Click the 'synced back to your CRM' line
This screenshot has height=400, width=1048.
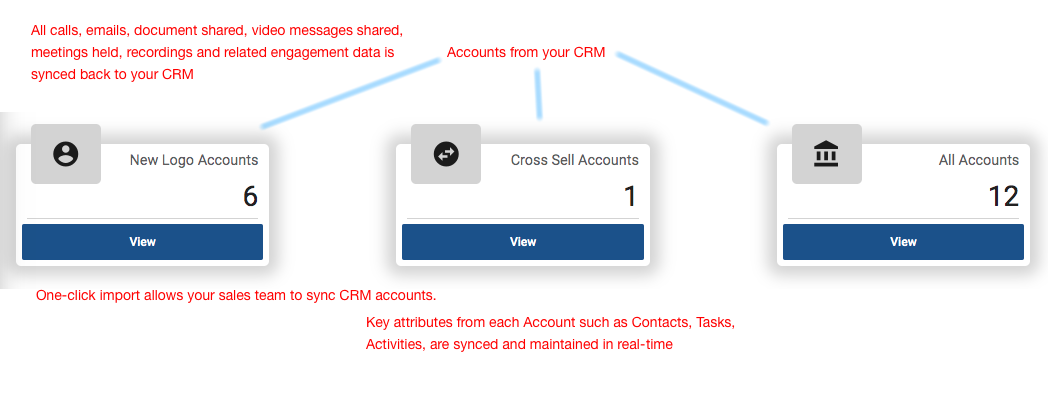(112, 74)
